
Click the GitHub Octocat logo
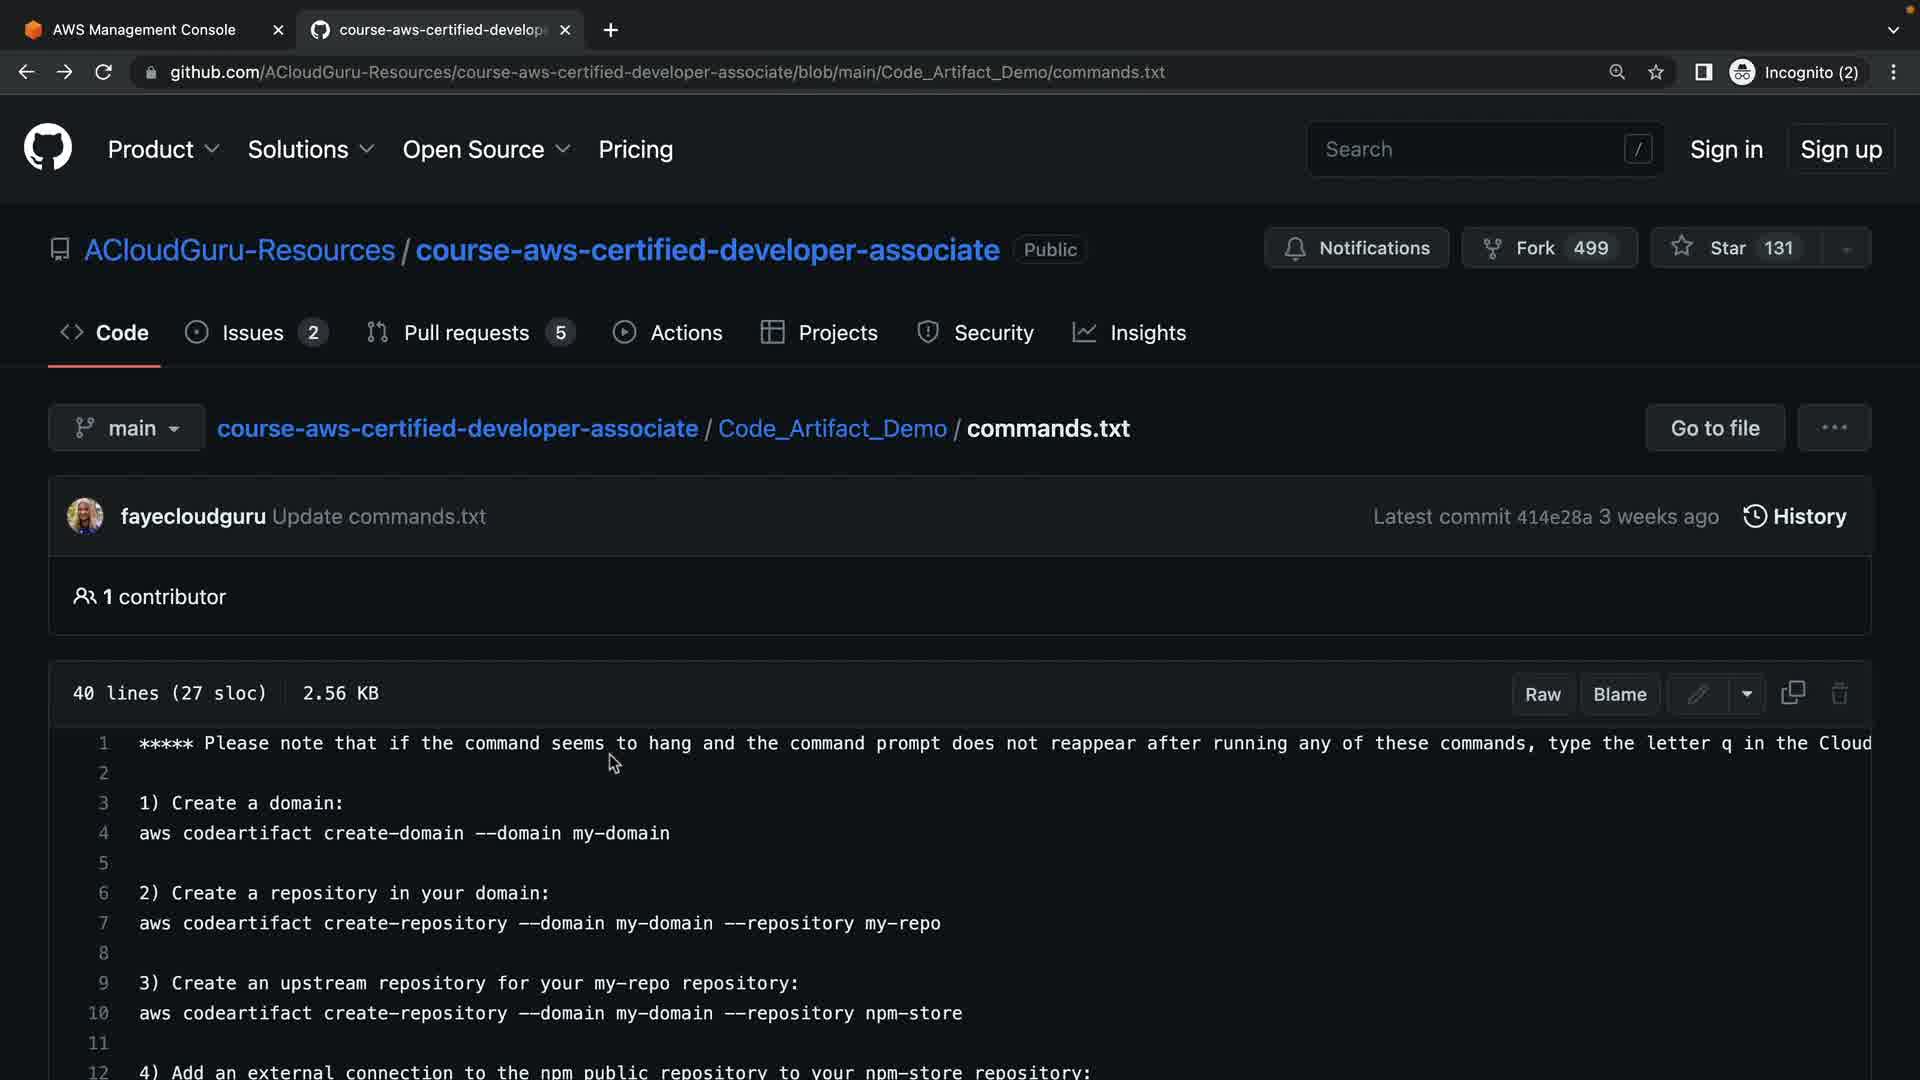tap(48, 148)
